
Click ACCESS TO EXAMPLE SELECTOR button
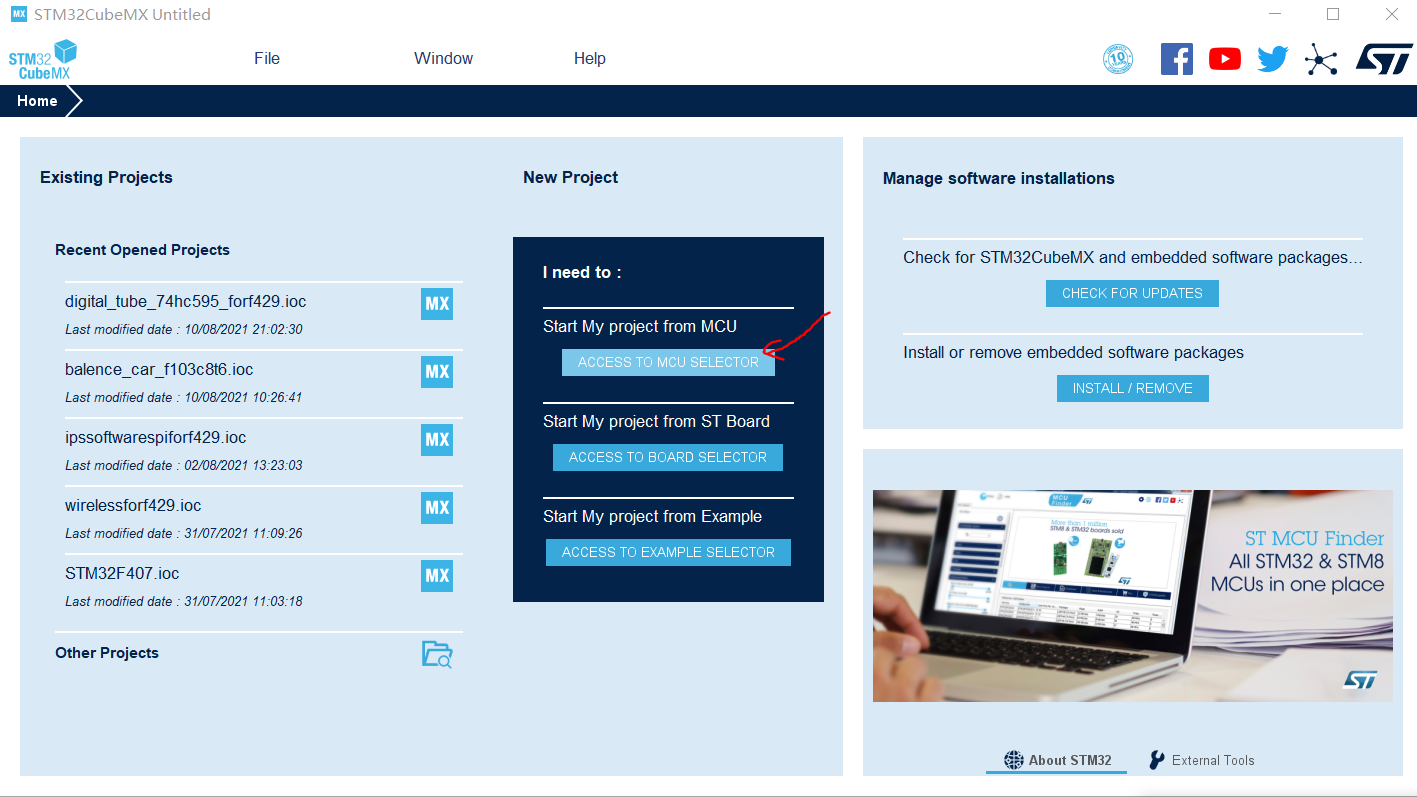point(668,552)
